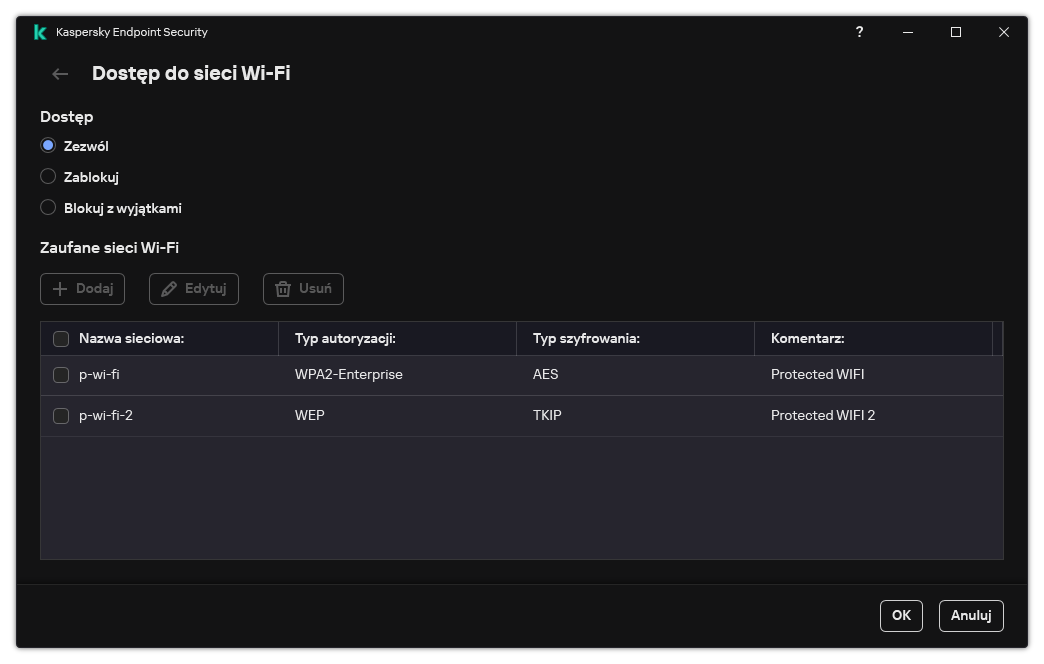Select the Zablokuj radio option
This screenshot has height=664, width=1044.
(x=48, y=177)
